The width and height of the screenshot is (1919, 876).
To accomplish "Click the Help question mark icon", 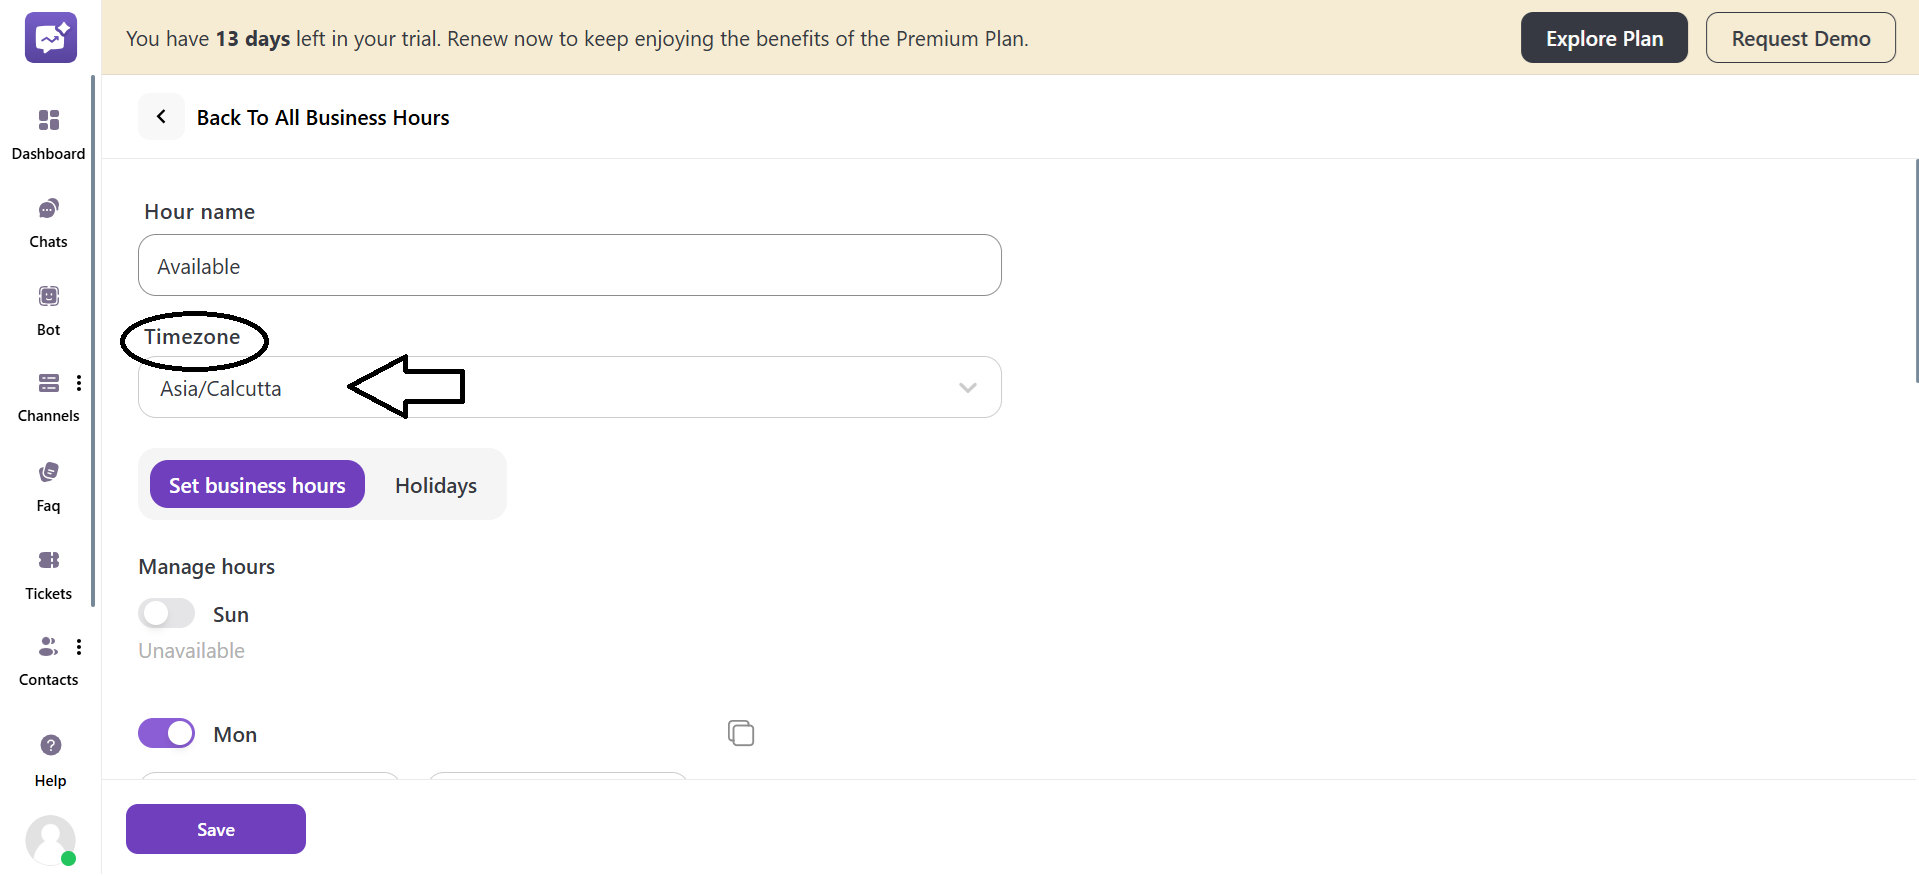I will click(x=50, y=746).
